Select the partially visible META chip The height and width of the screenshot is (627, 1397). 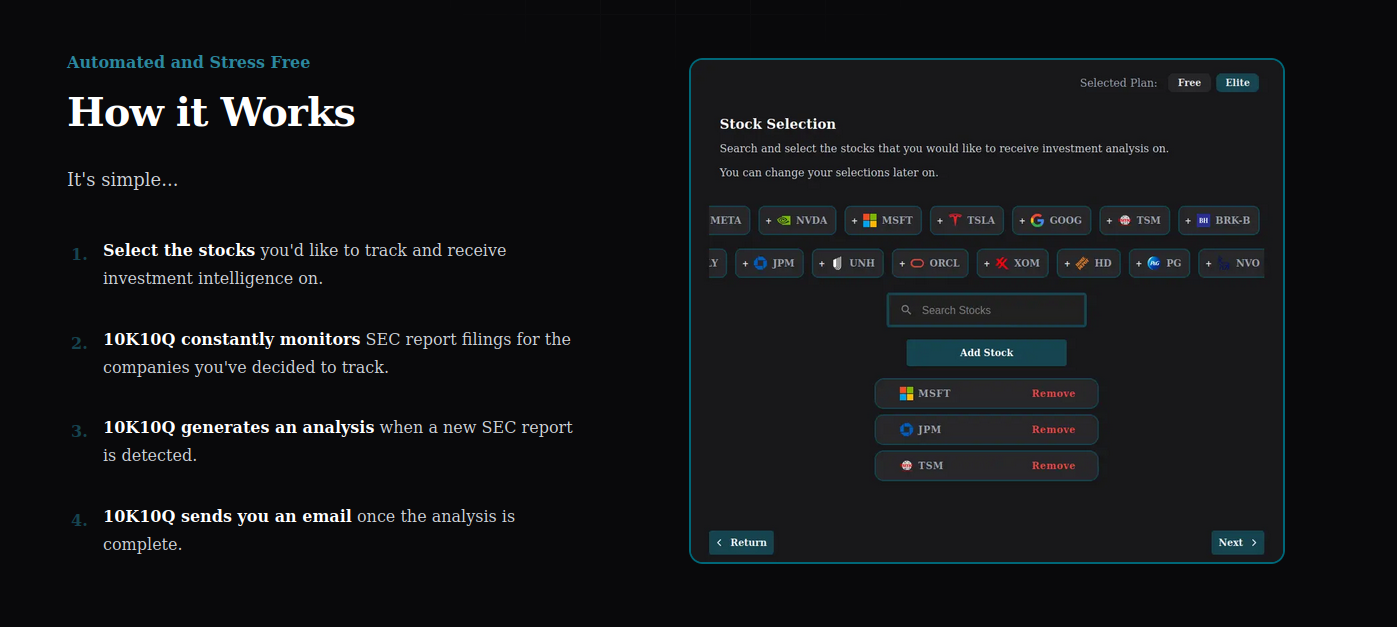pos(729,221)
